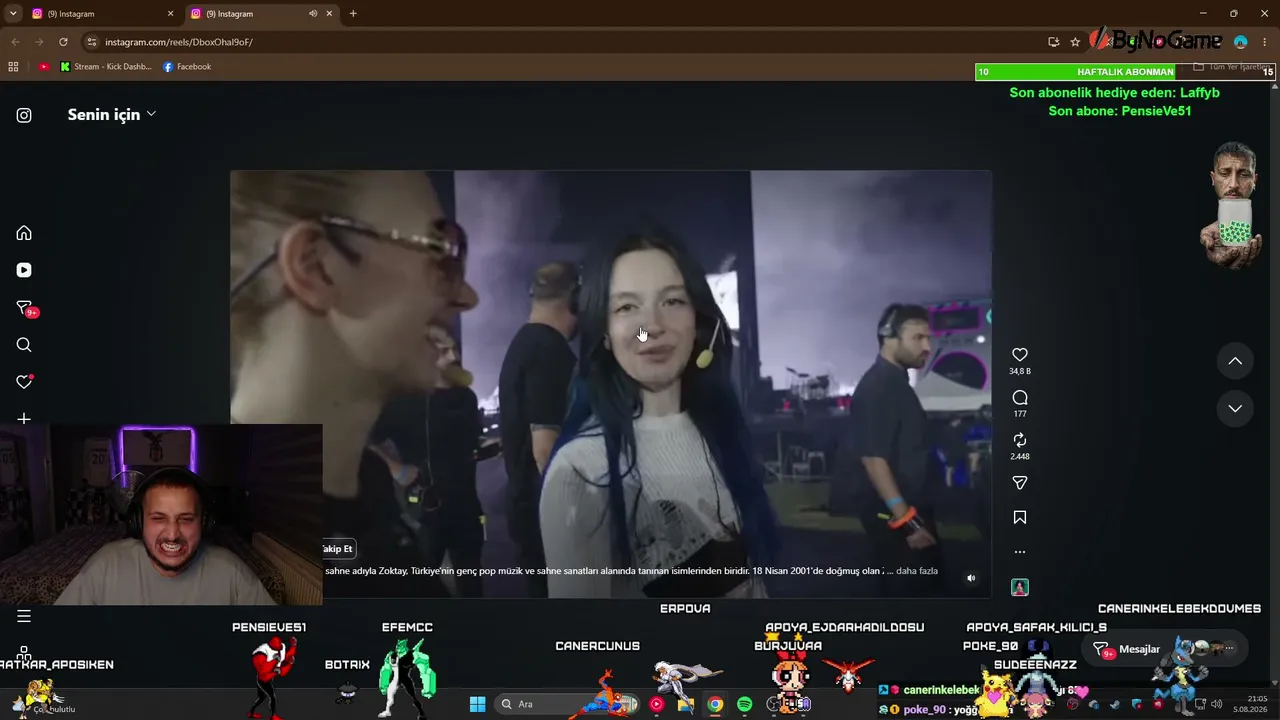The height and width of the screenshot is (720, 1280).
Task: Open a new browser tab
Action: pos(353,14)
